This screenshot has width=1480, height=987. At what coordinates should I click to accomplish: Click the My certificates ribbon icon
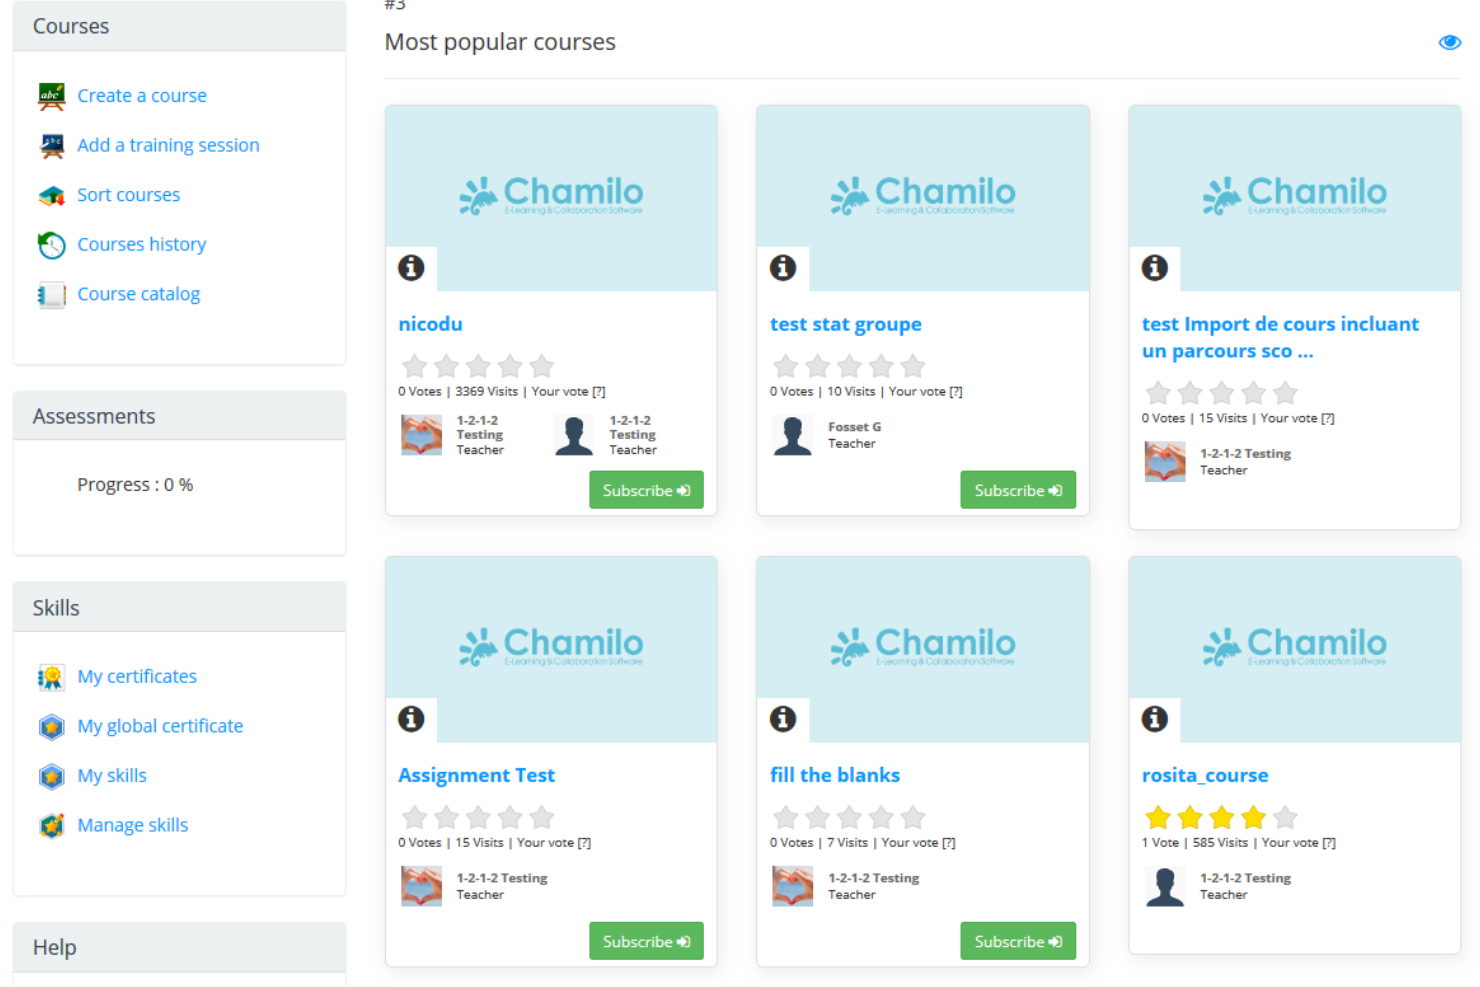(51, 677)
